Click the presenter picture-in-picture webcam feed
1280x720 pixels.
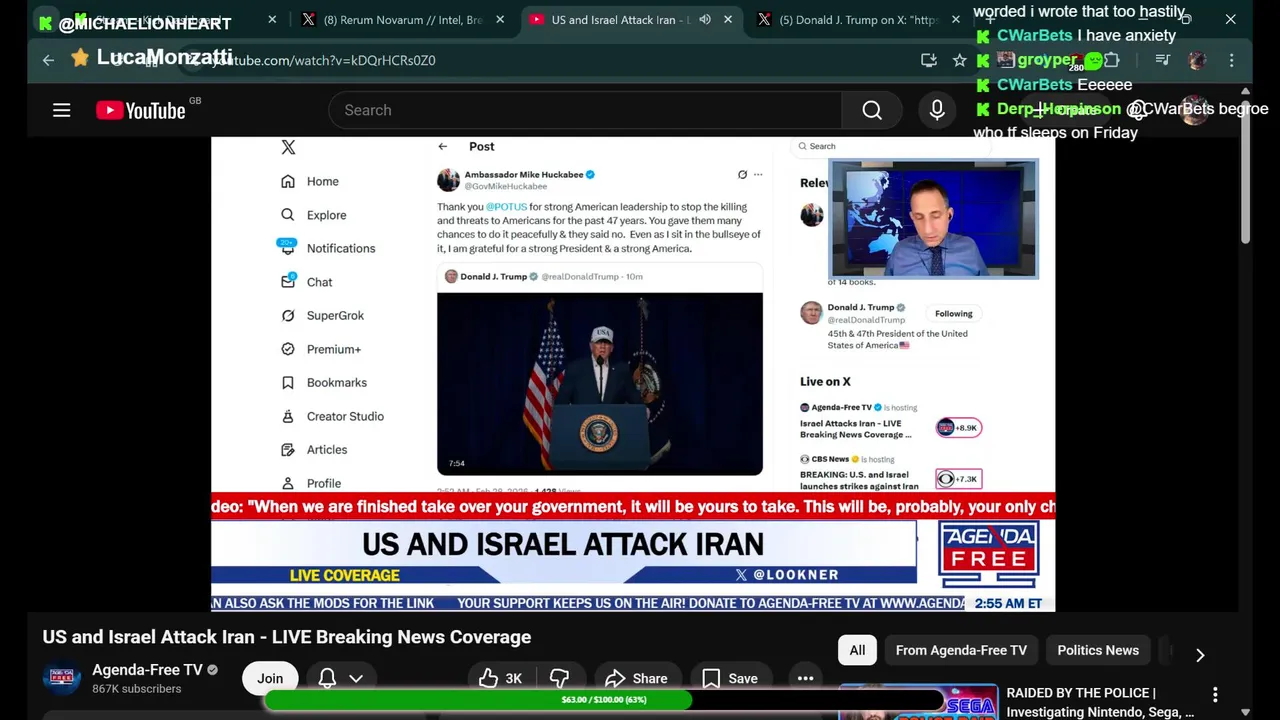[933, 218]
